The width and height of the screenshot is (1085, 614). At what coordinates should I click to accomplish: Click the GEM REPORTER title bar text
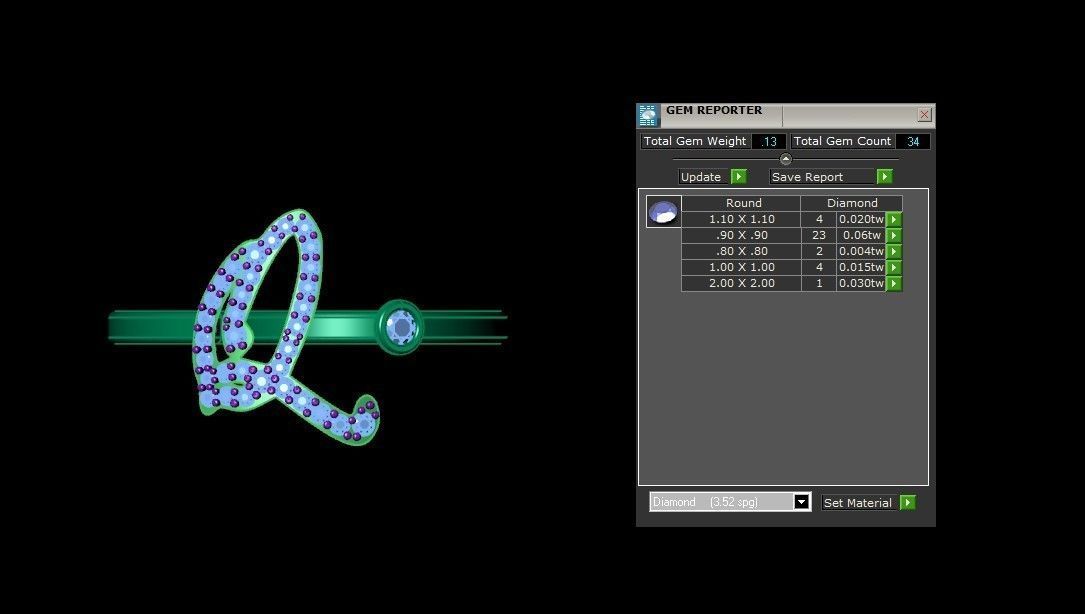714,110
